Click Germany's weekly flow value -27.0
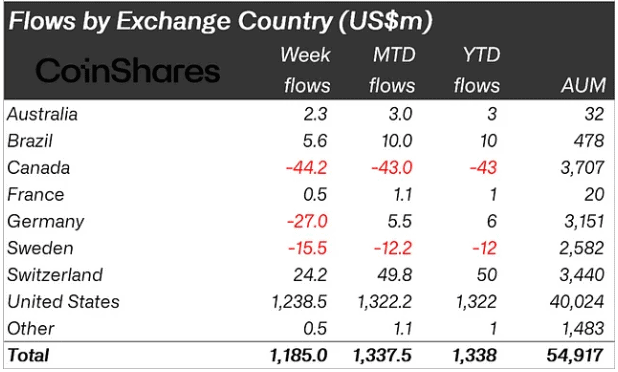 coord(307,221)
